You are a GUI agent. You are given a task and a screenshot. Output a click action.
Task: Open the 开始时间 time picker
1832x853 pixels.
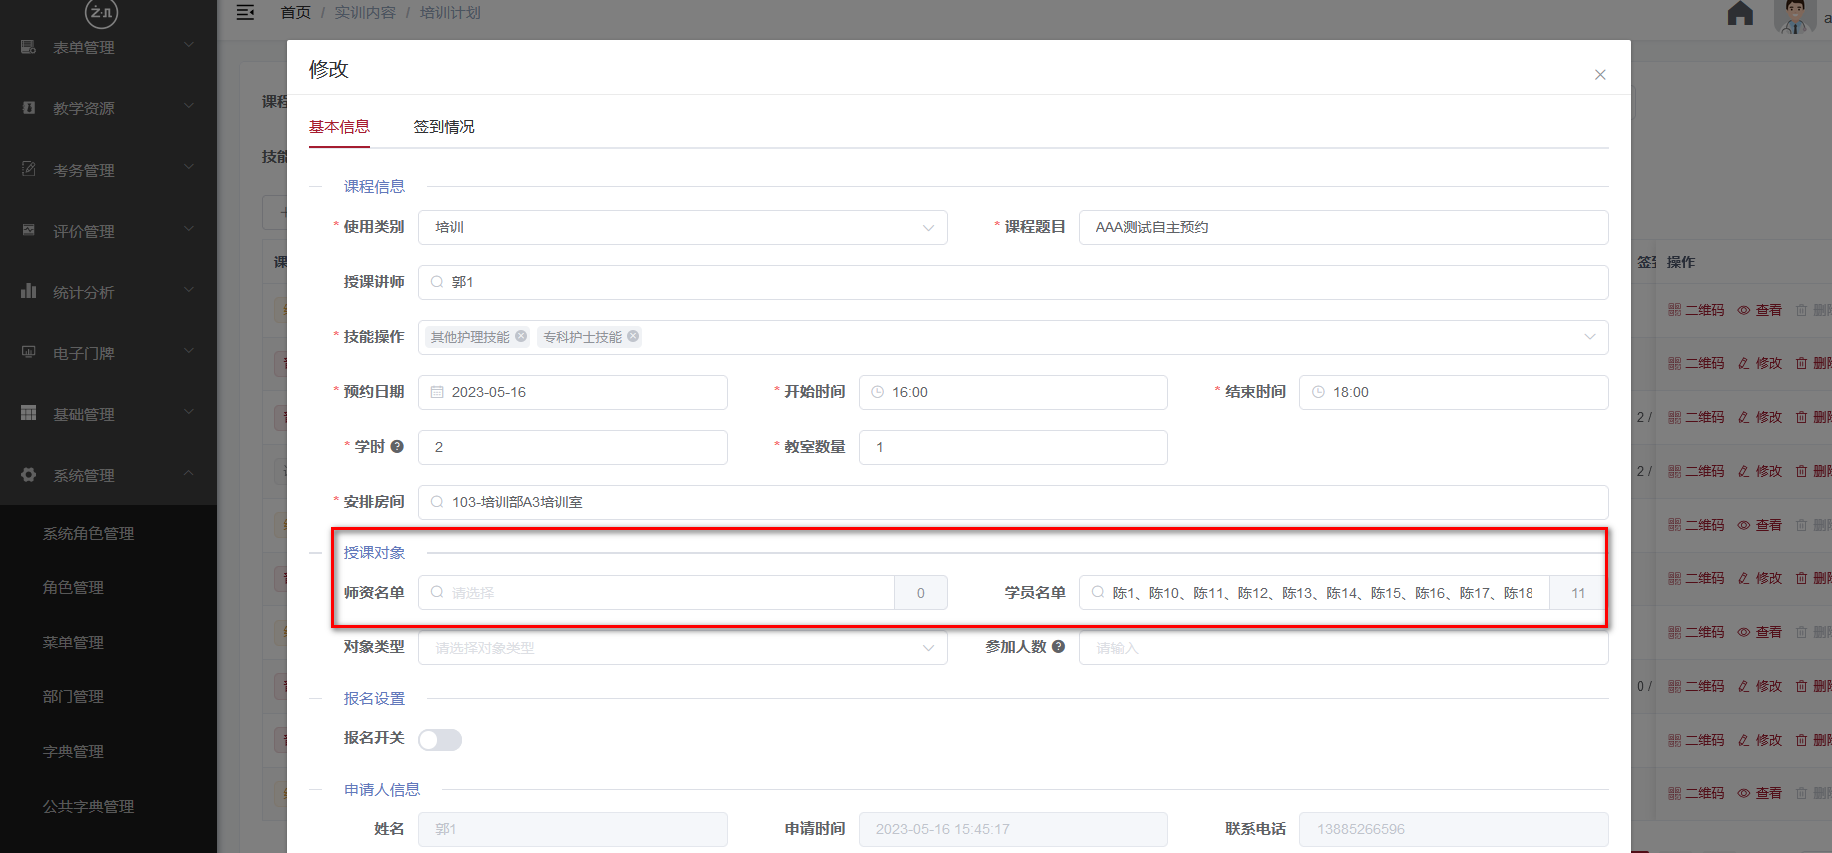pyautogui.click(x=1013, y=392)
